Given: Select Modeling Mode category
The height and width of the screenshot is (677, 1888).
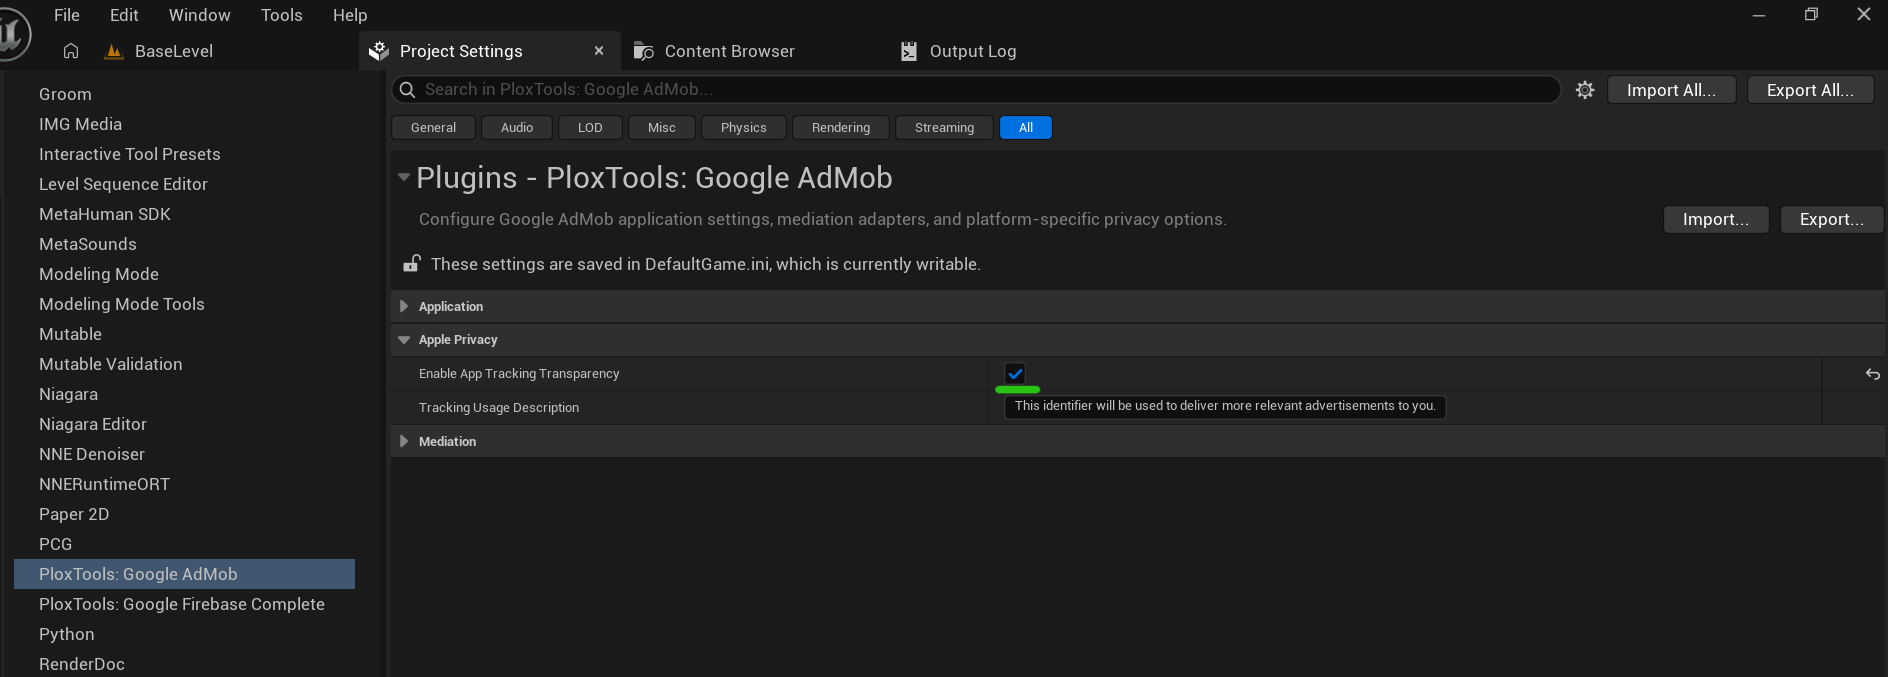Looking at the screenshot, I should (99, 274).
